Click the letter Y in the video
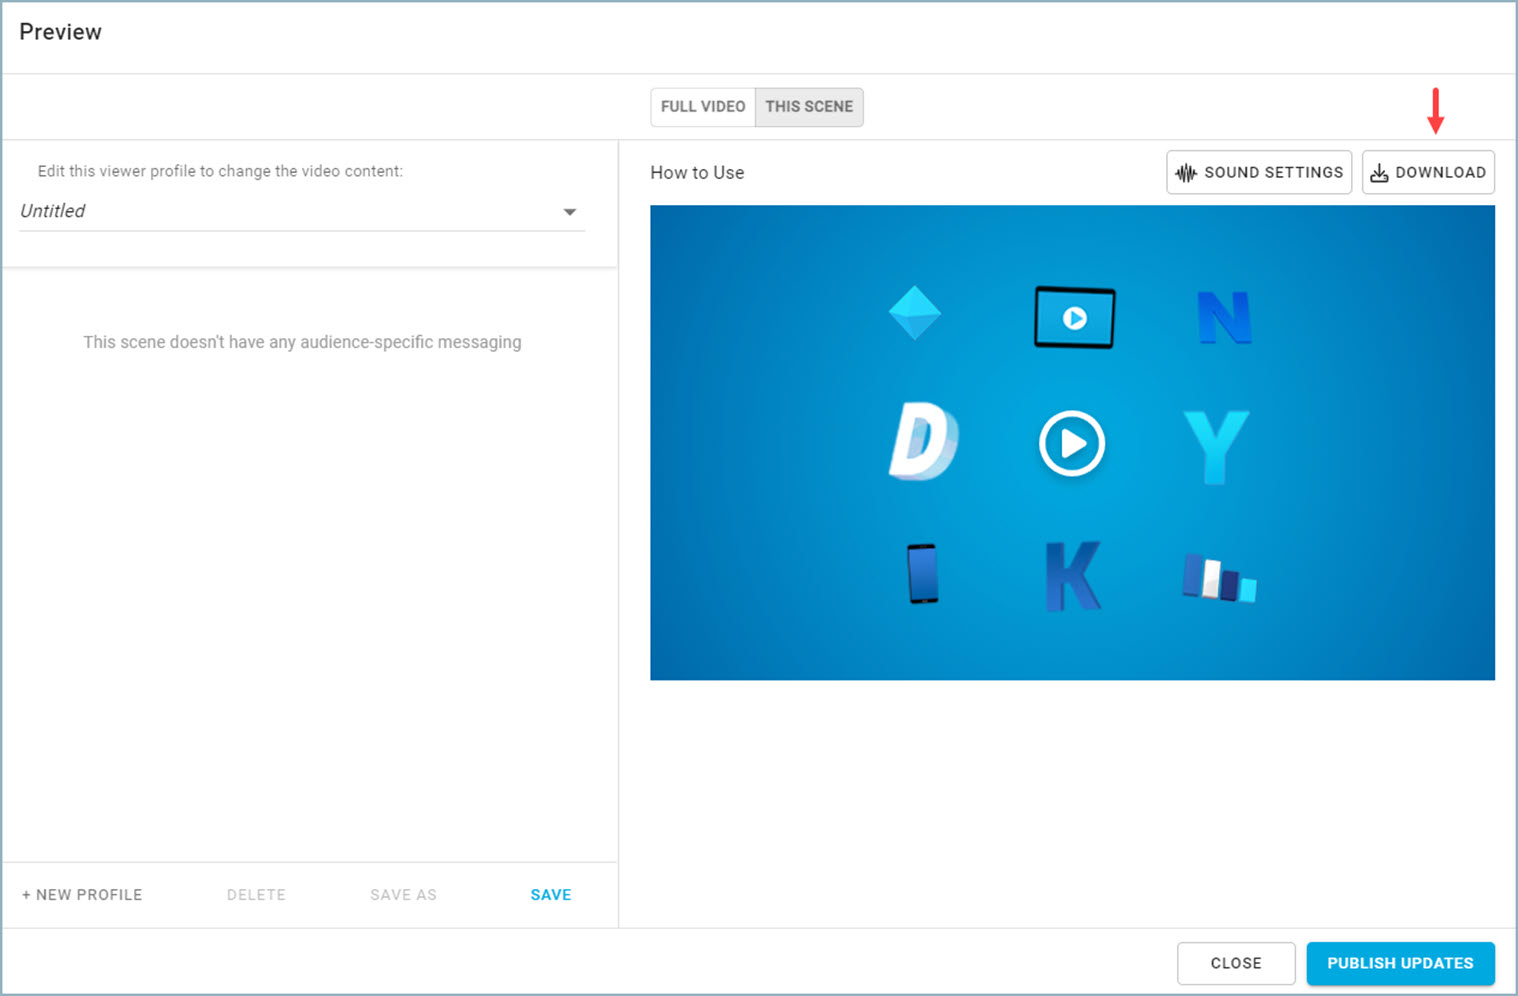Image resolution: width=1518 pixels, height=996 pixels. (1216, 447)
